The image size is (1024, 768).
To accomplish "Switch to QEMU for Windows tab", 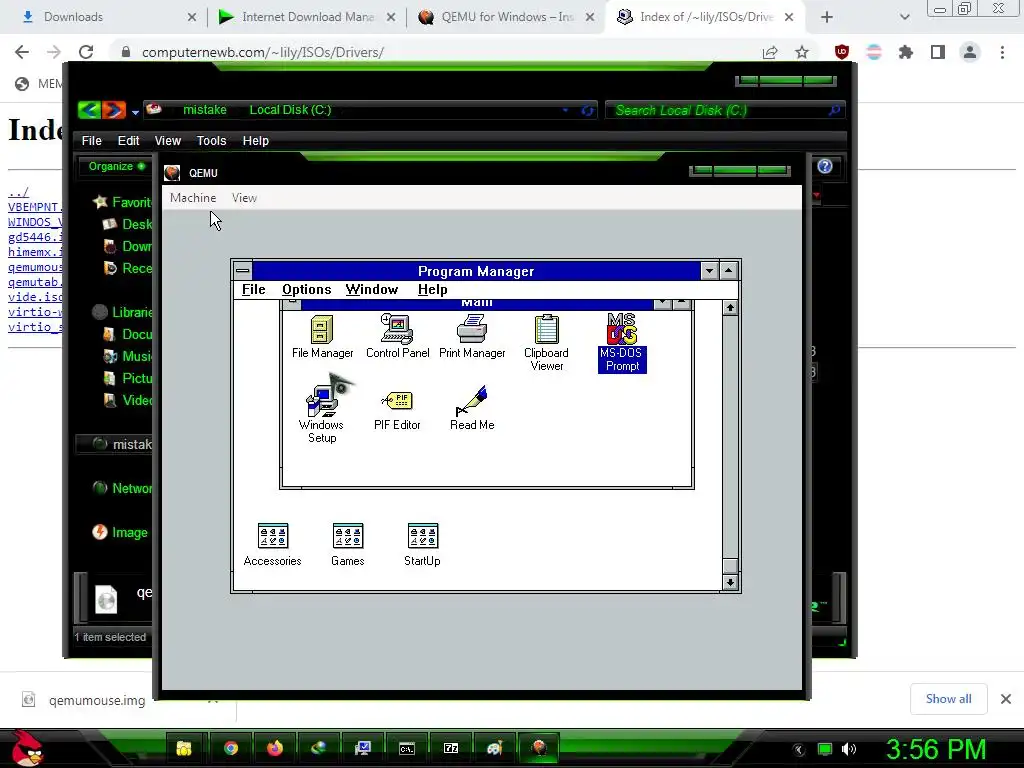I will pyautogui.click(x=507, y=17).
